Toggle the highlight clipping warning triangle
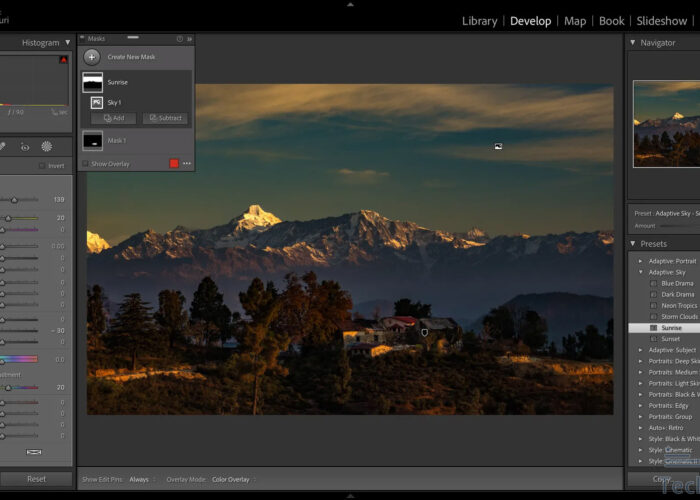The image size is (700, 500). tap(64, 59)
